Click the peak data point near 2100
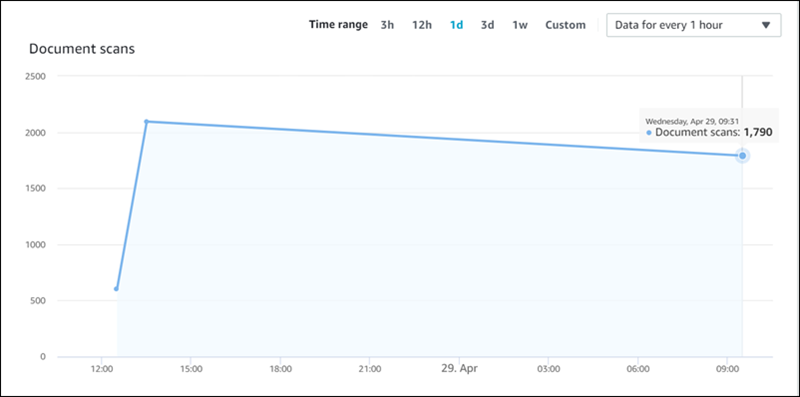 click(146, 121)
